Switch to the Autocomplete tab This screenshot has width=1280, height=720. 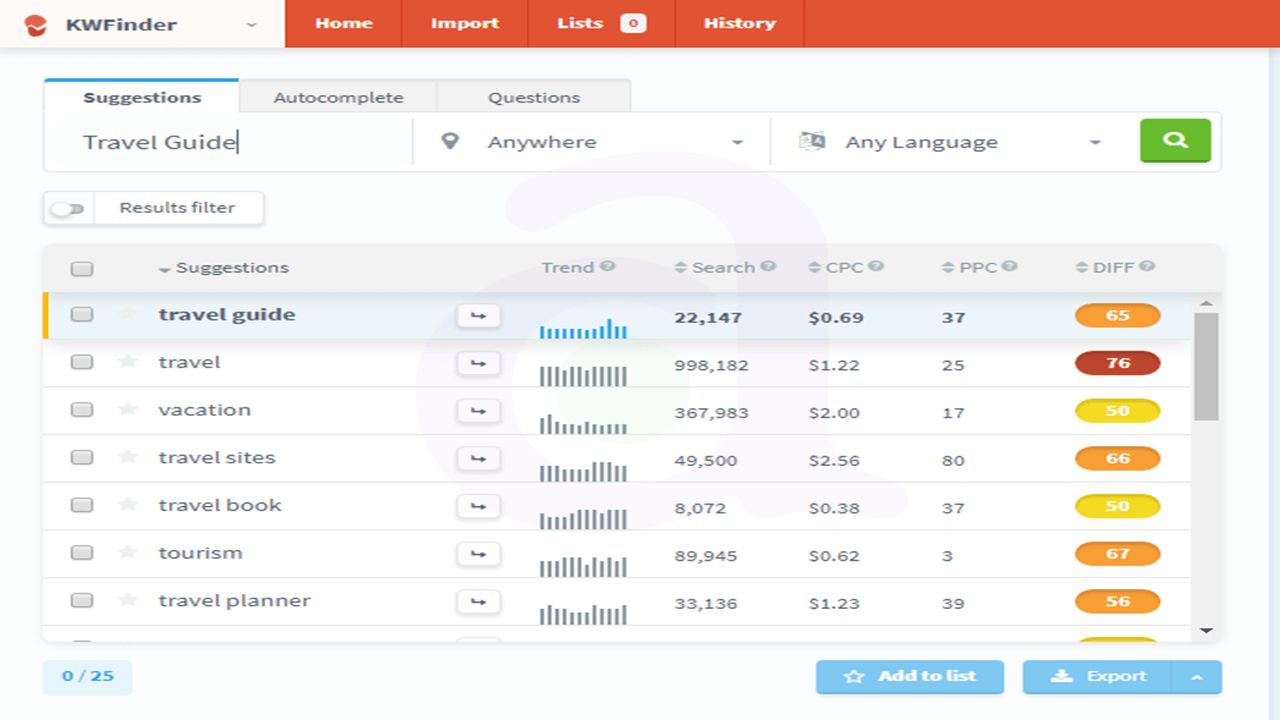(x=338, y=97)
